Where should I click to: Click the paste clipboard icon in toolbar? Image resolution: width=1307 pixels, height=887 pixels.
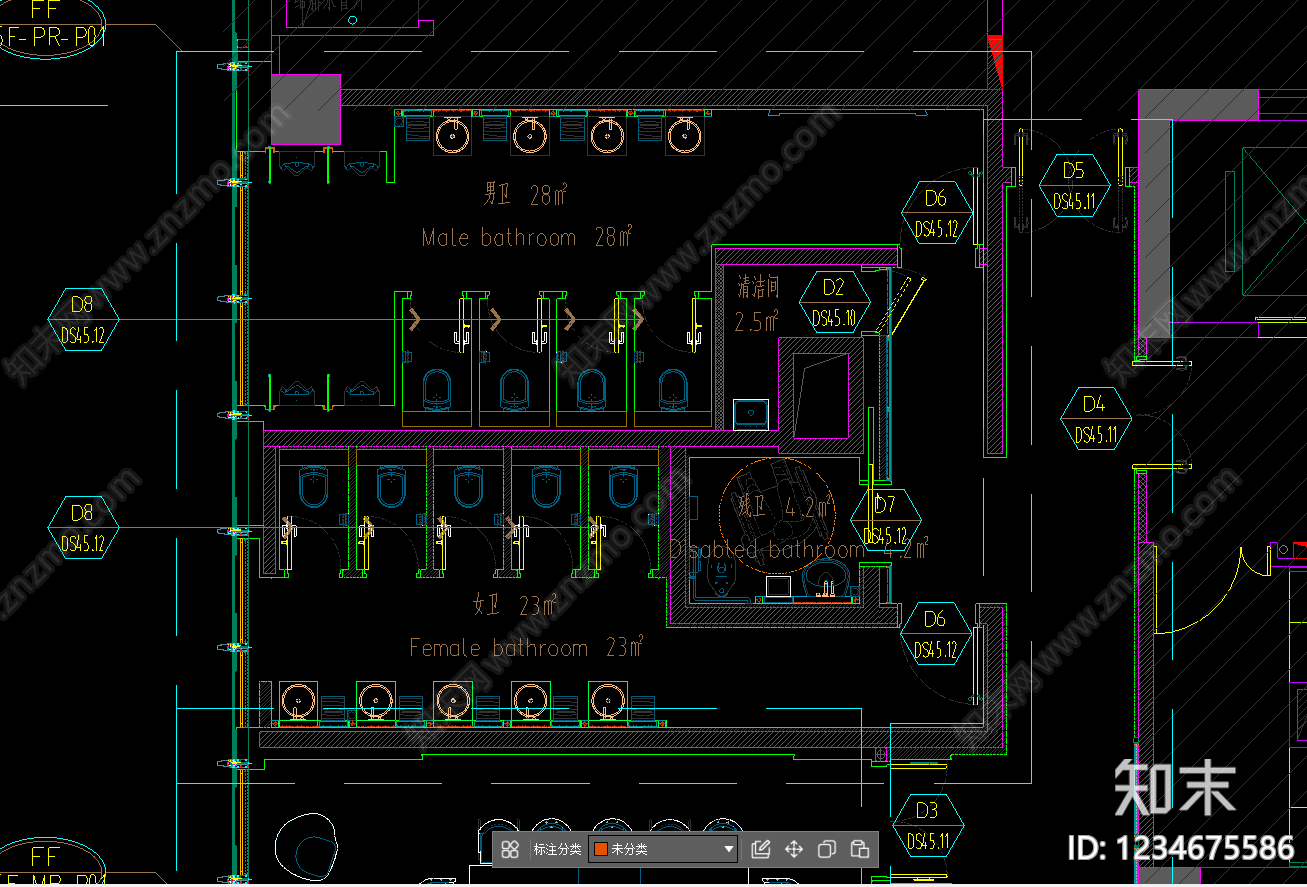click(860, 850)
